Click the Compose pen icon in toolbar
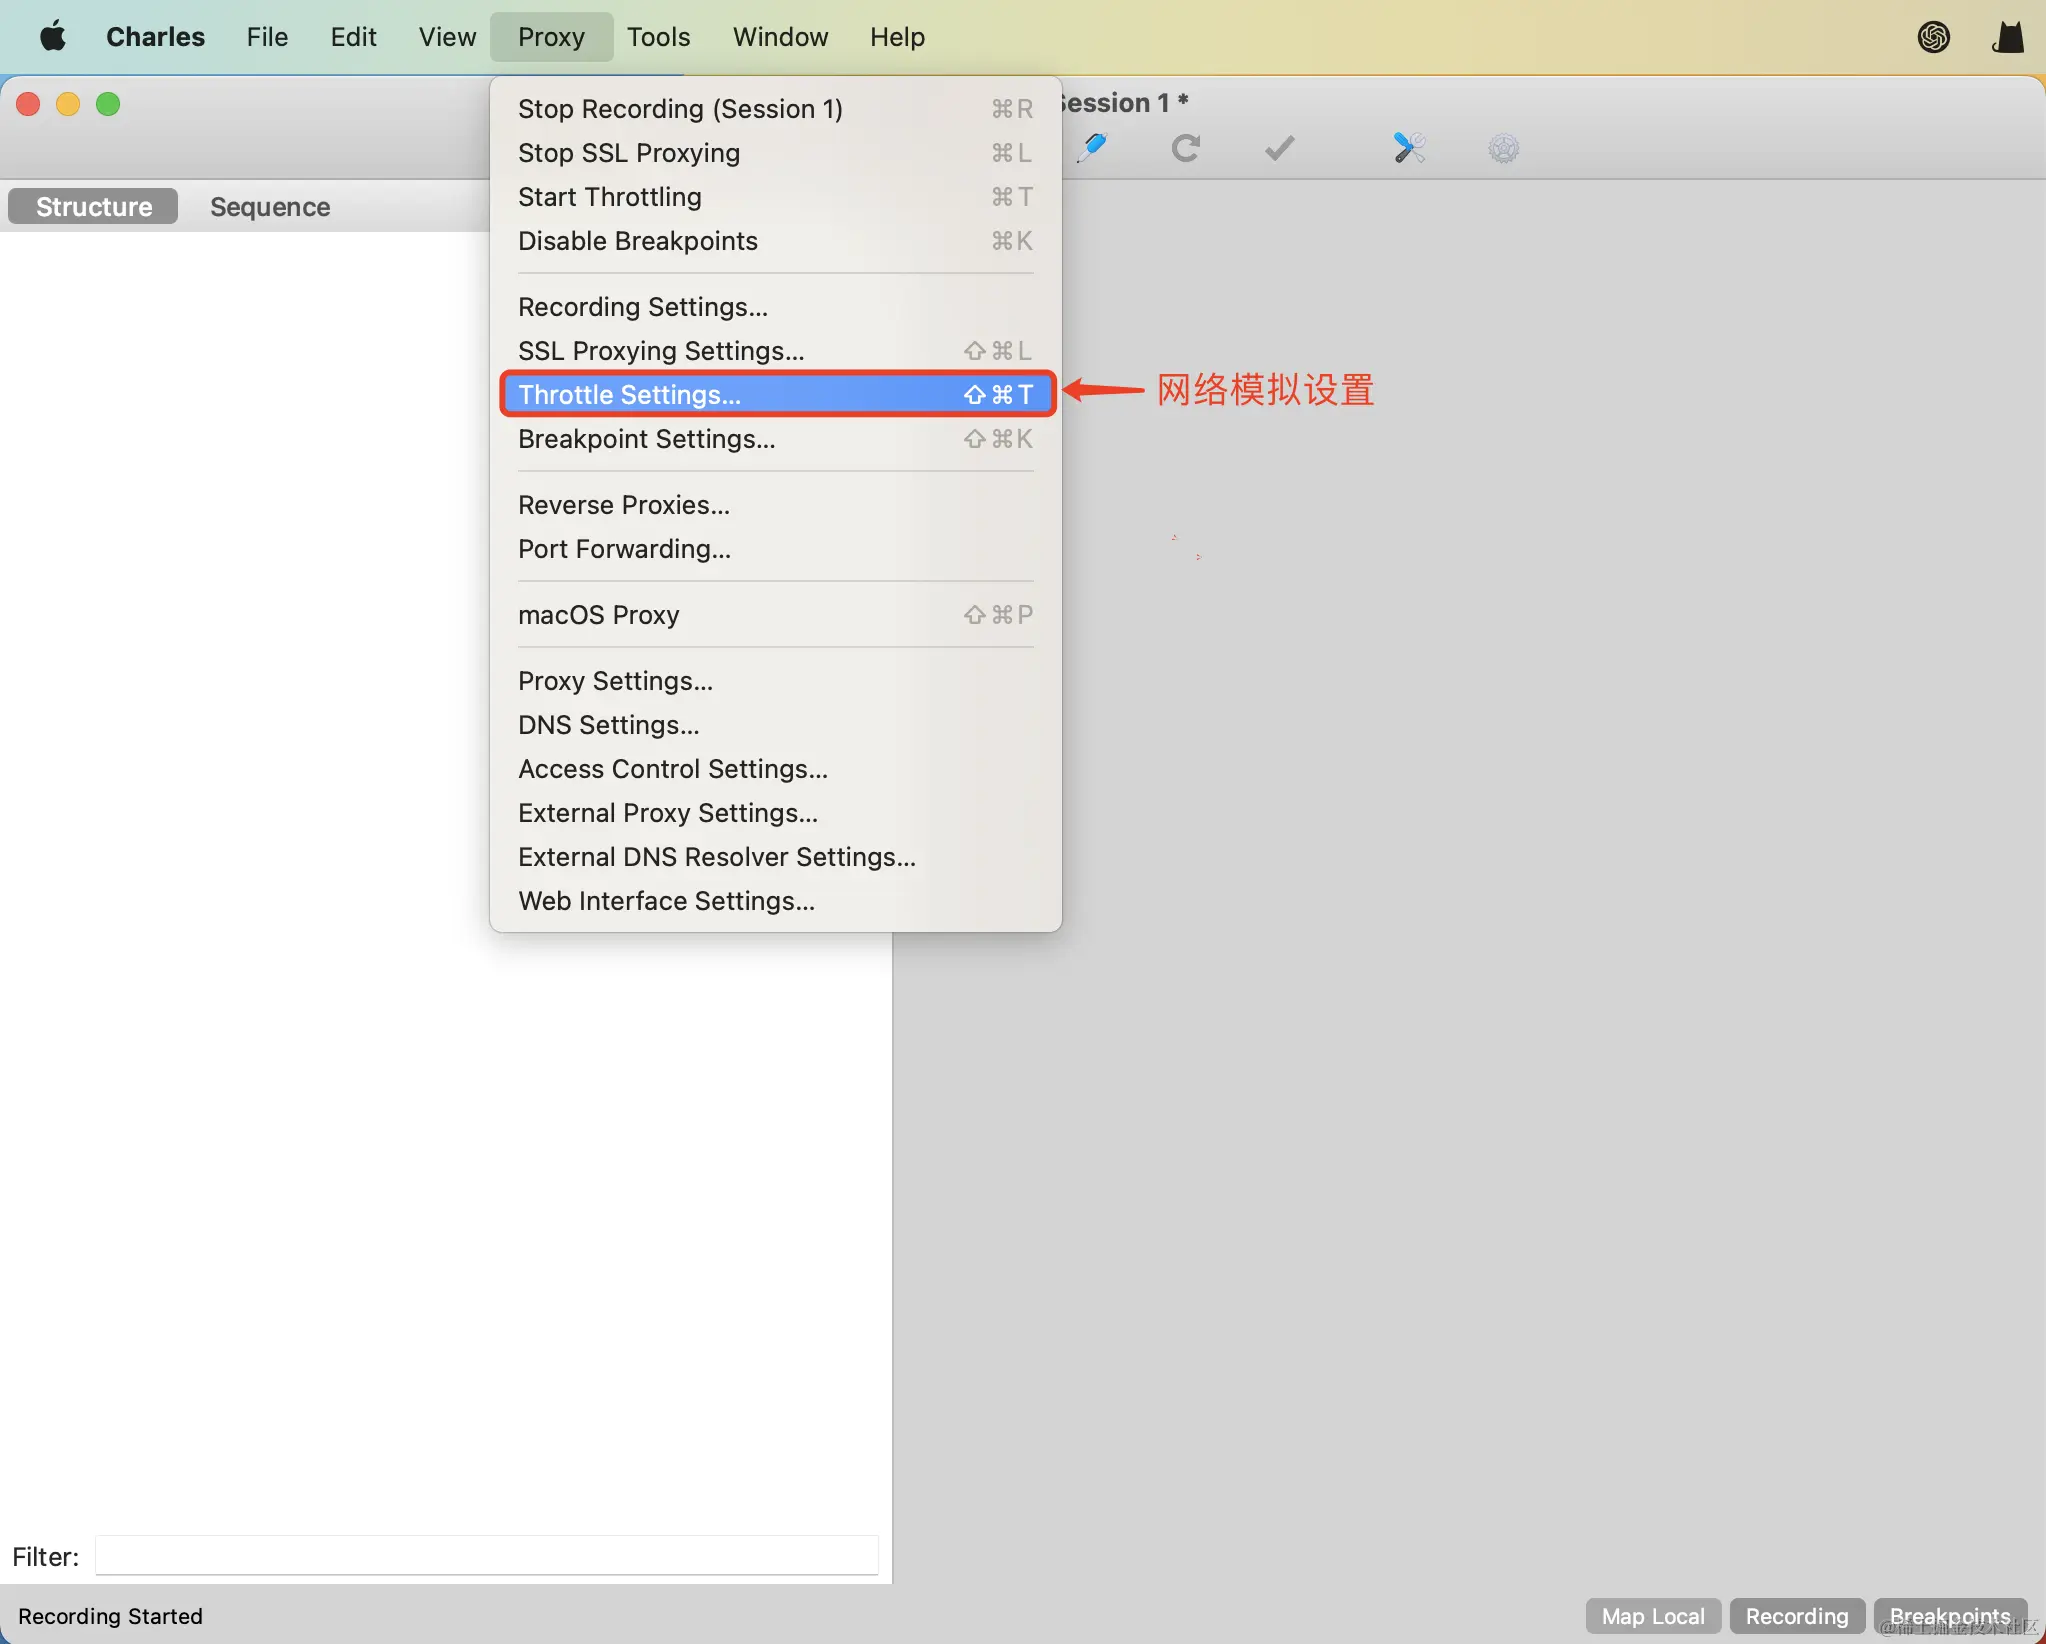Viewport: 2046px width, 1644px height. pos(1093,148)
